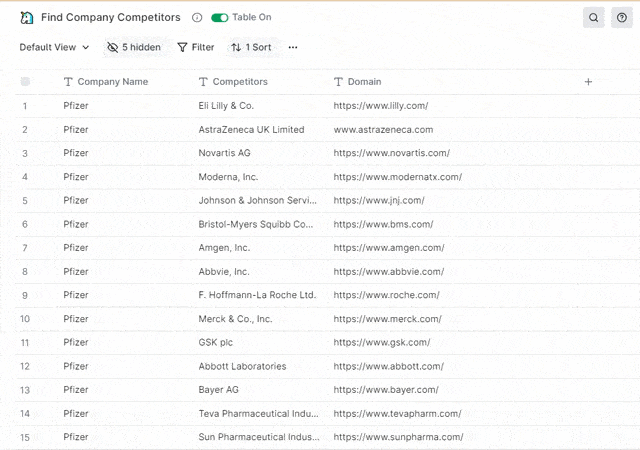Select the Bristol-Myers Squibb Co... cell
The height and width of the screenshot is (450, 640).
[256, 224]
